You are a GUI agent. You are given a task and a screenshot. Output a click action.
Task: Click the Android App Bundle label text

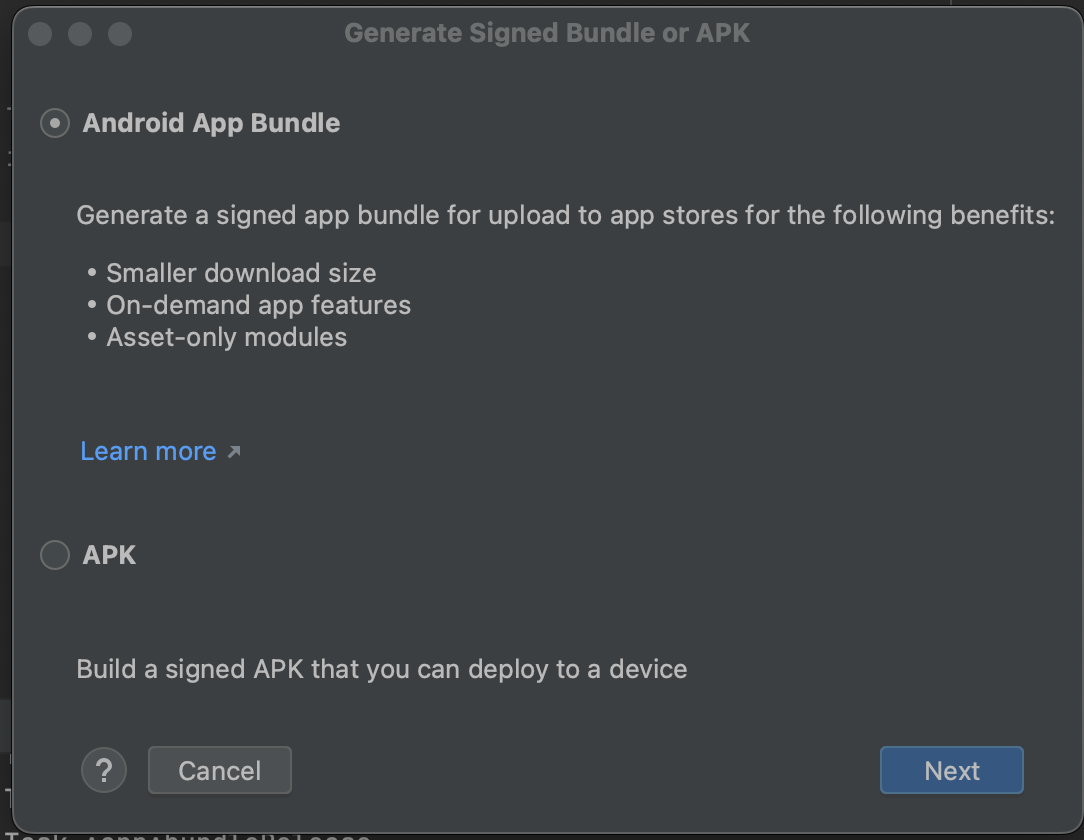211,123
